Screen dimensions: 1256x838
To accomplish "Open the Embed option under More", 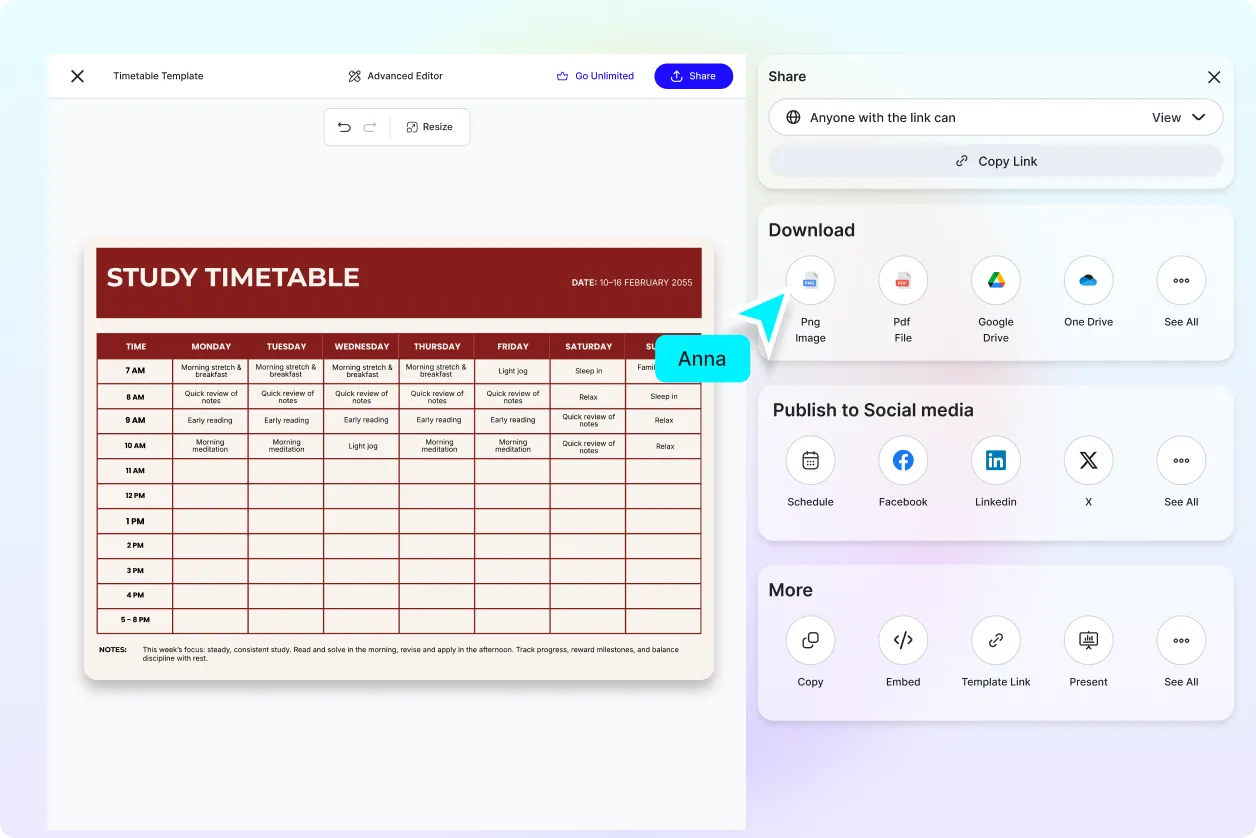I will [x=902, y=640].
